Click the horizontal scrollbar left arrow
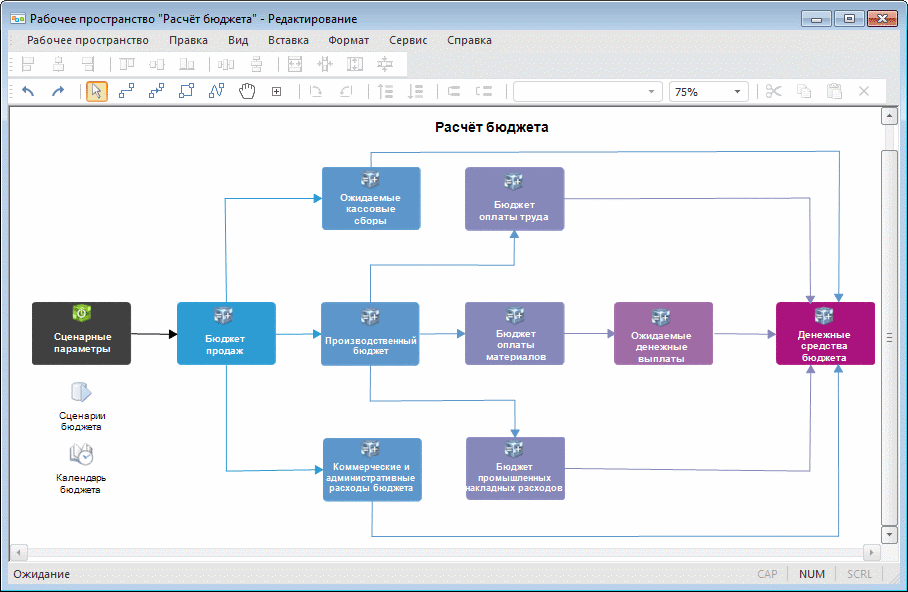This screenshot has height=592, width=908. pos(19,553)
